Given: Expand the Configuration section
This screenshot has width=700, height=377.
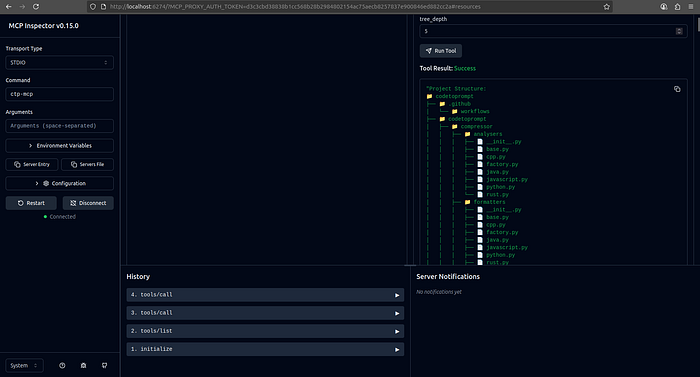Looking at the screenshot, I should click(59, 183).
